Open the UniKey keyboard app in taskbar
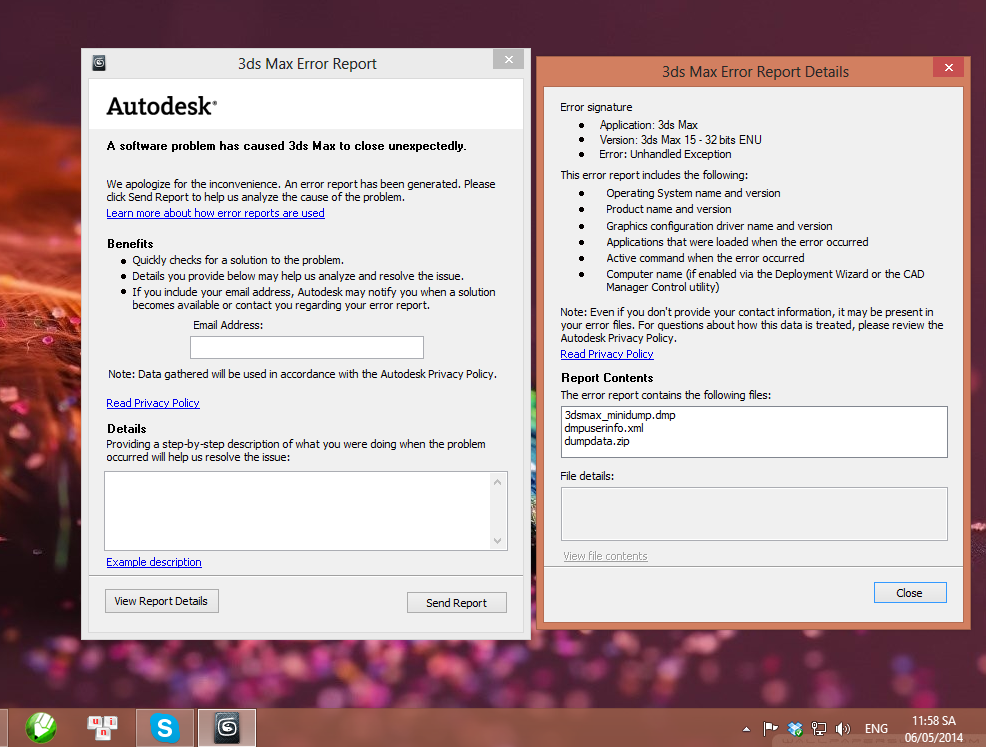The image size is (986, 747). click(x=102, y=728)
